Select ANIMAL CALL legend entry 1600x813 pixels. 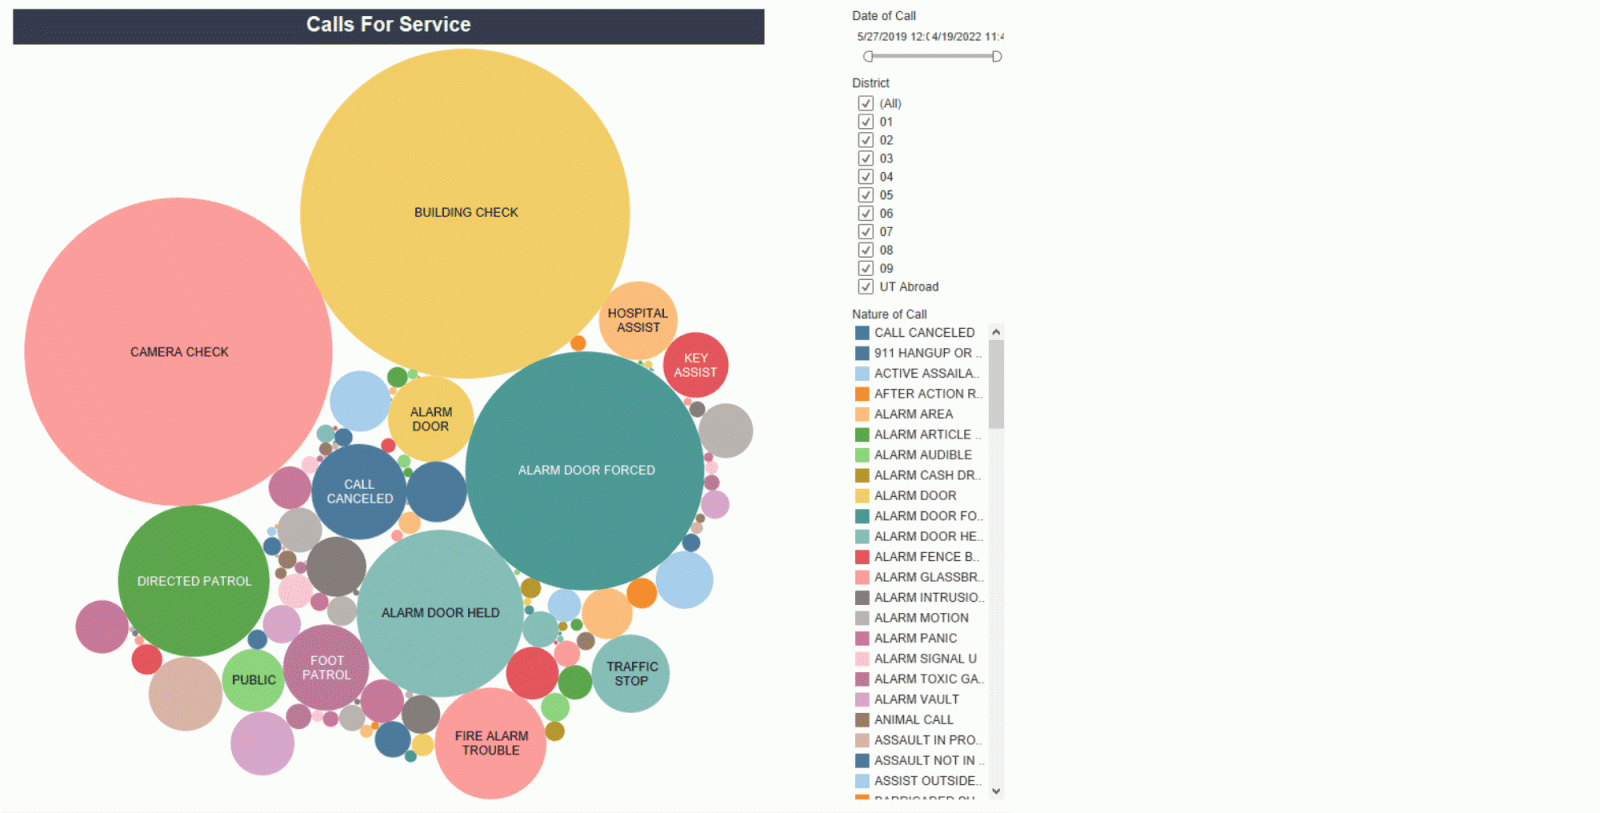point(919,720)
